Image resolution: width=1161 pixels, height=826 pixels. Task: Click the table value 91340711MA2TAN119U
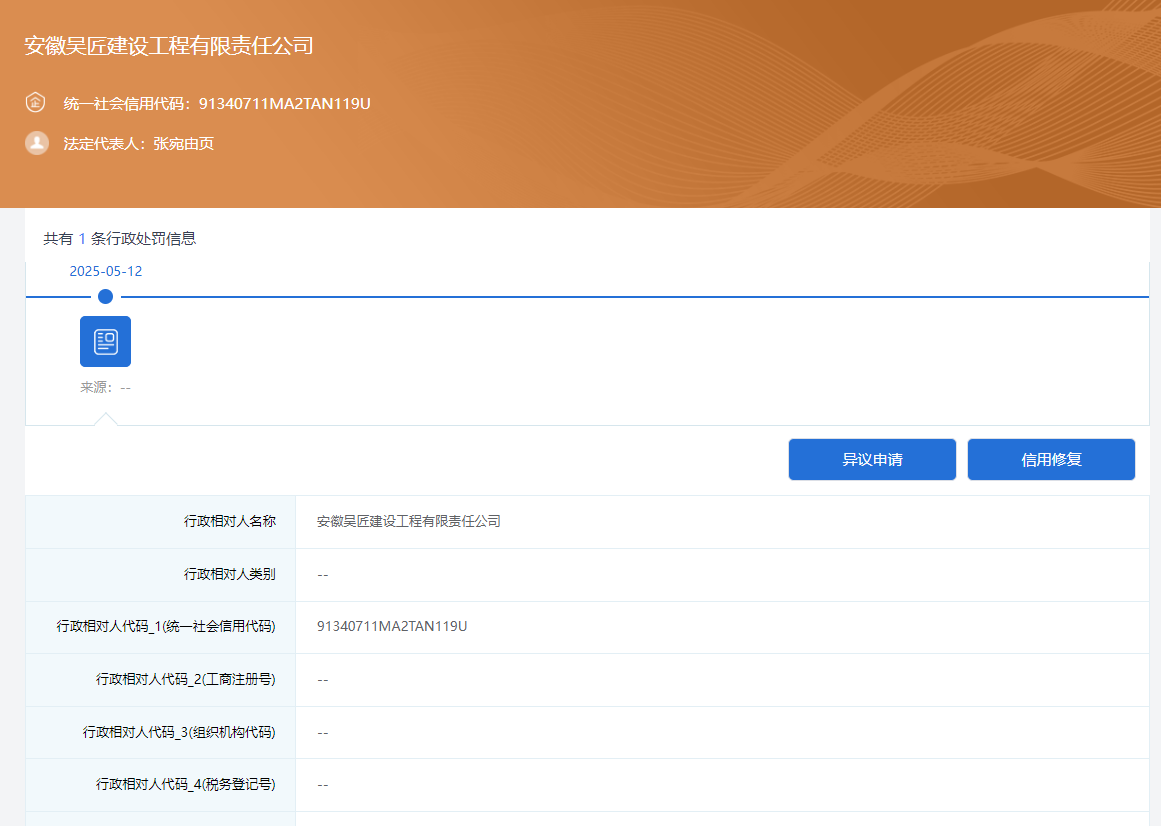(392, 626)
